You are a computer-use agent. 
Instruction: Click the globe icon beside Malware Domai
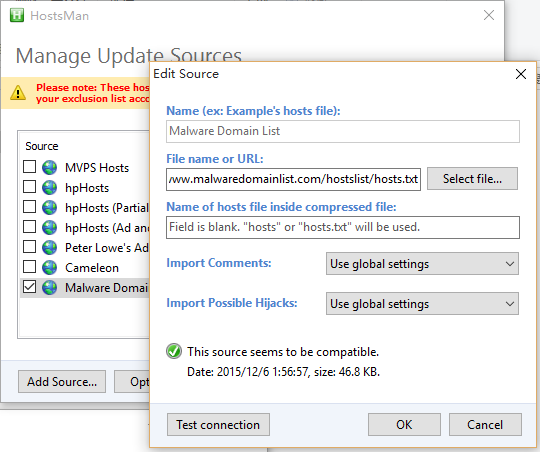coord(50,288)
